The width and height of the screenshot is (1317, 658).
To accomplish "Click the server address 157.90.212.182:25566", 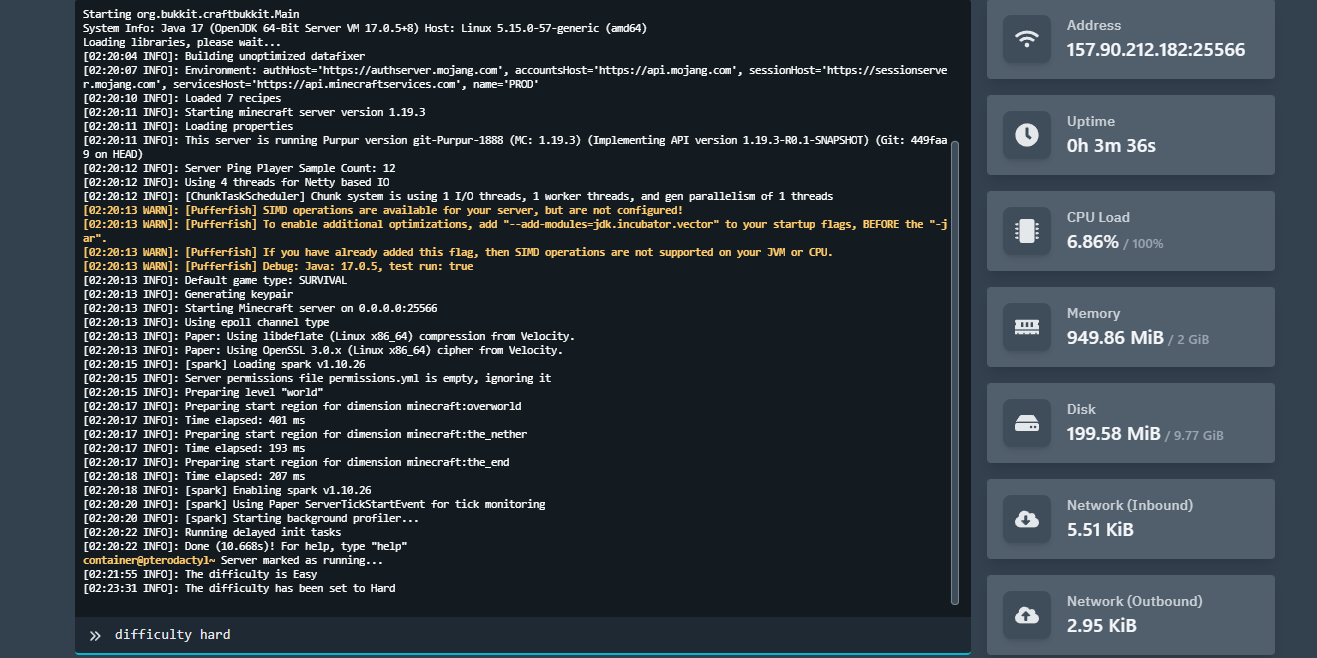I will pyautogui.click(x=1155, y=50).
